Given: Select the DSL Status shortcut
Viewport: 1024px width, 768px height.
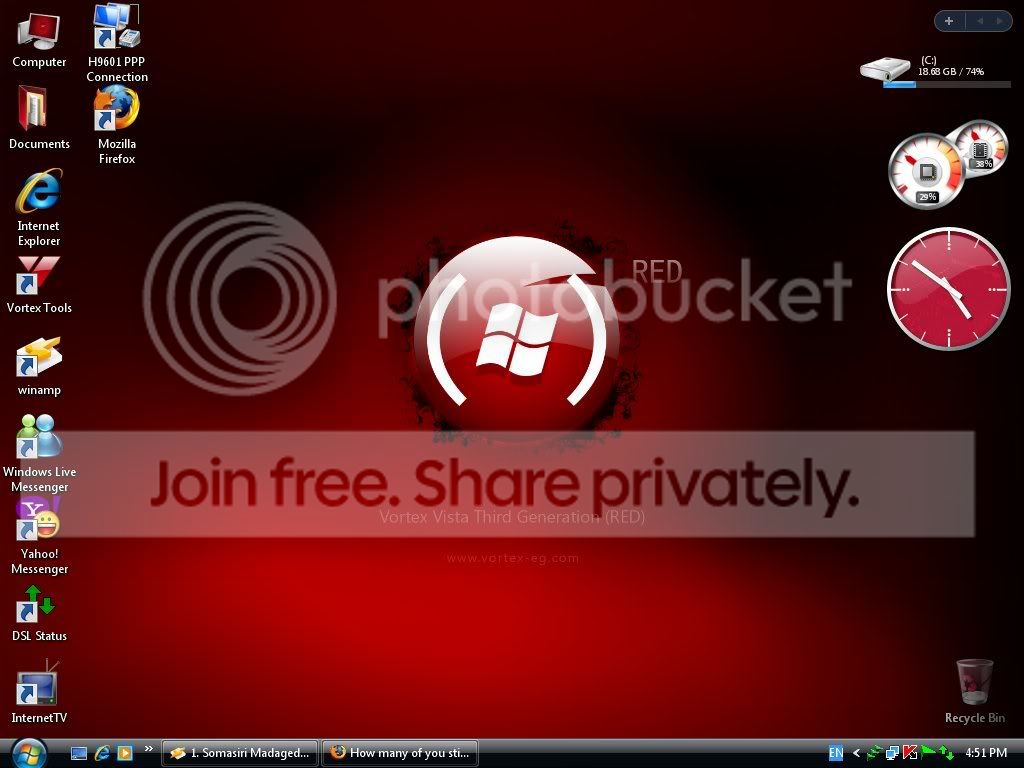Looking at the screenshot, I should pos(39,614).
